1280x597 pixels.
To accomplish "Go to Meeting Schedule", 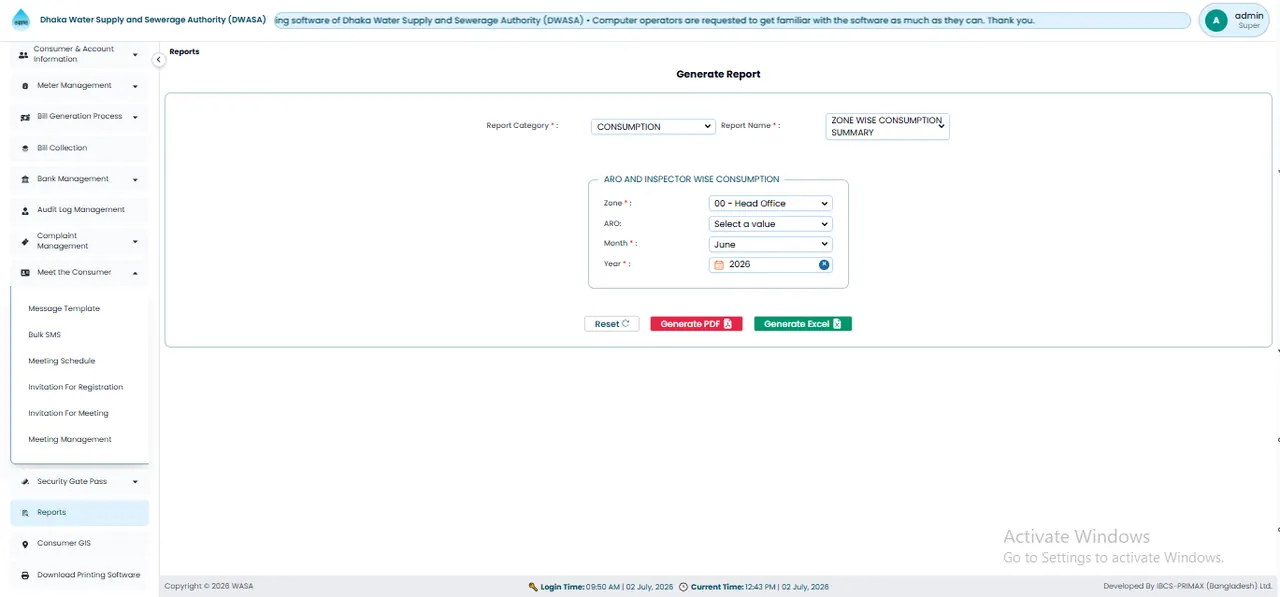I will coord(62,361).
